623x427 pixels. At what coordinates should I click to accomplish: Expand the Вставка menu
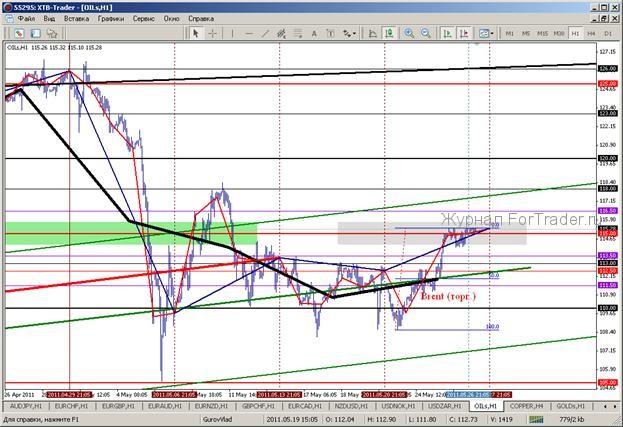(76, 18)
